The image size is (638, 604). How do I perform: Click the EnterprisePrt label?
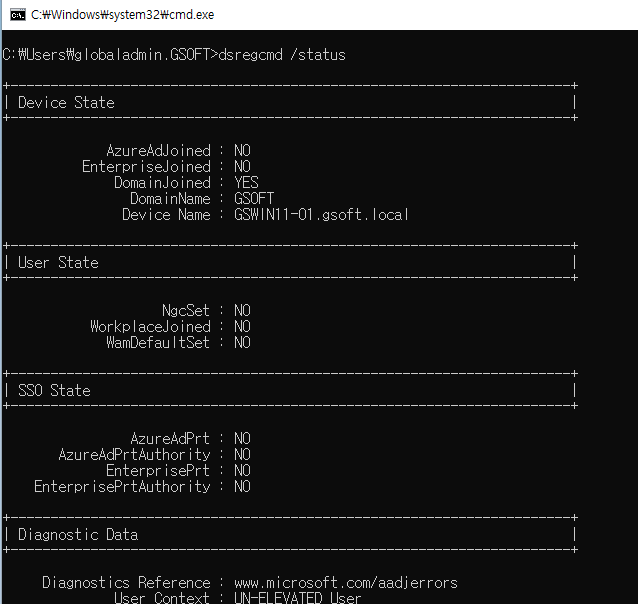coord(158,471)
